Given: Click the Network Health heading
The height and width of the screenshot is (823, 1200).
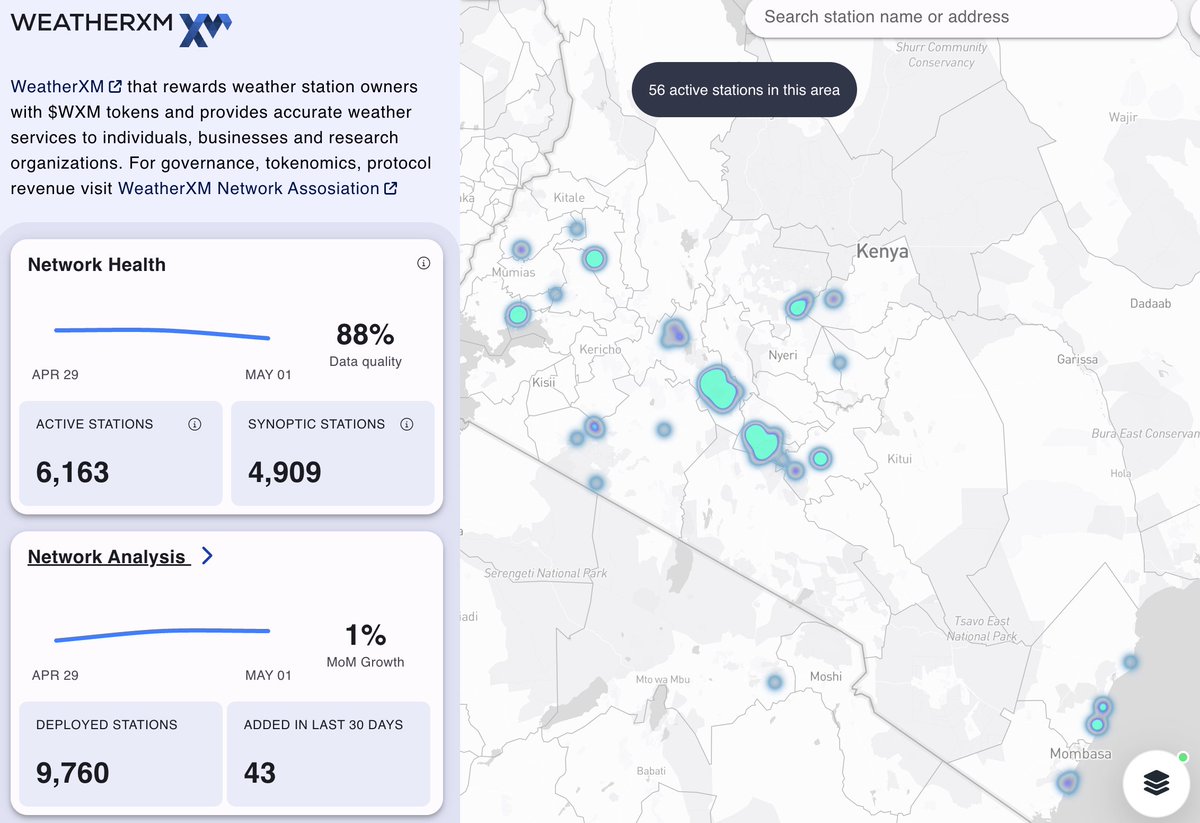Looking at the screenshot, I should coord(97,265).
